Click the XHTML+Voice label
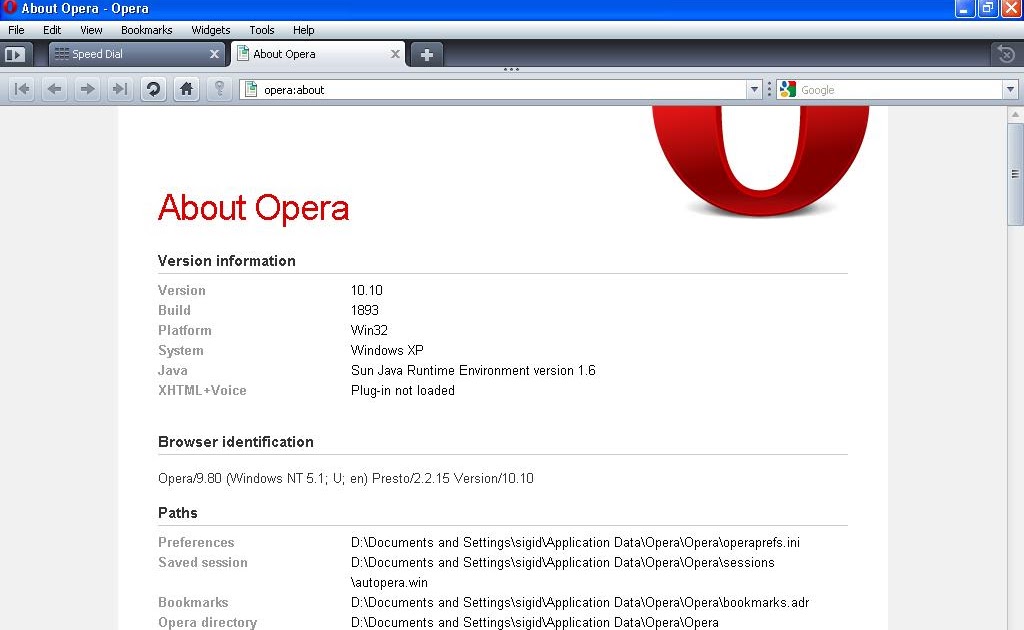 [202, 390]
